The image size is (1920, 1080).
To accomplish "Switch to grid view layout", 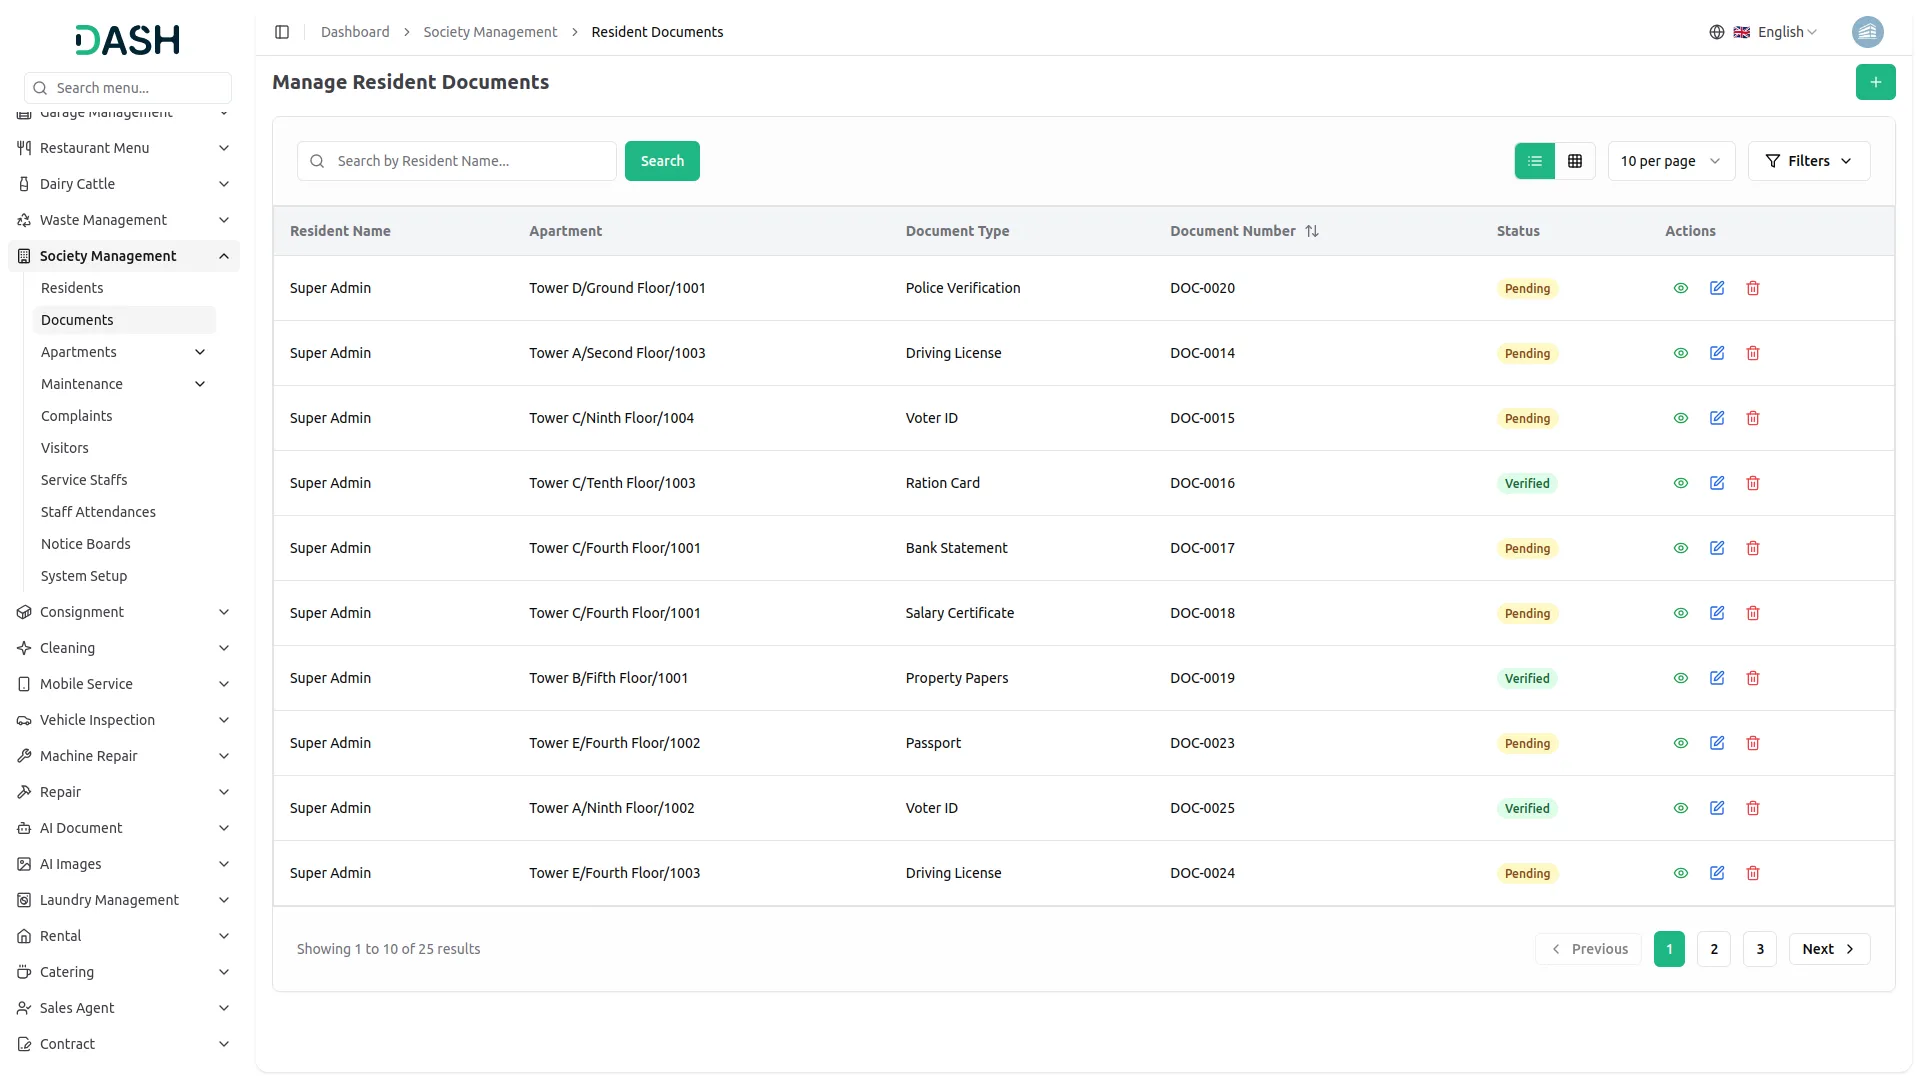I will (1575, 161).
